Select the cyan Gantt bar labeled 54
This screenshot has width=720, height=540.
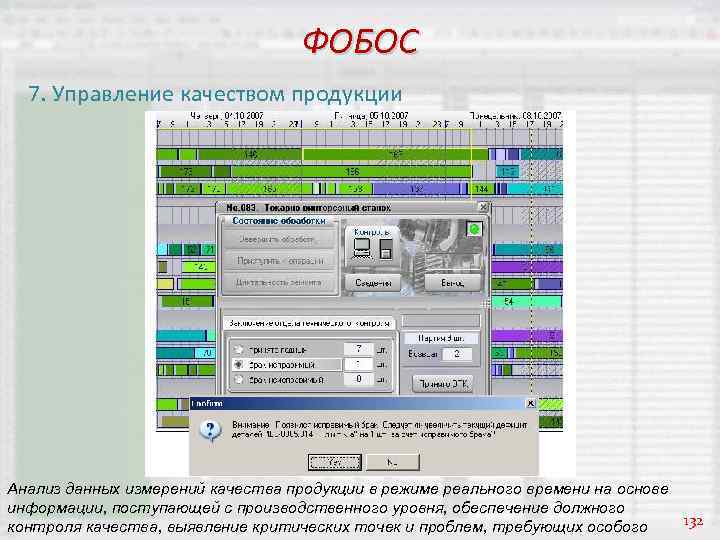[527, 302]
